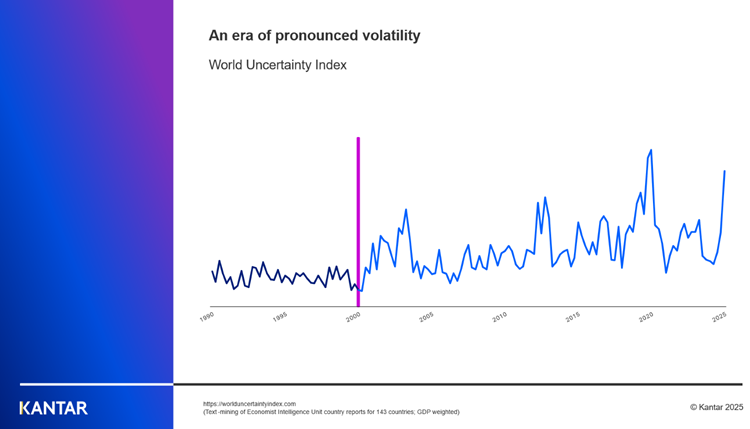Click the © Kantar 2025 copyright text
The height and width of the screenshot is (429, 750).
pos(716,407)
